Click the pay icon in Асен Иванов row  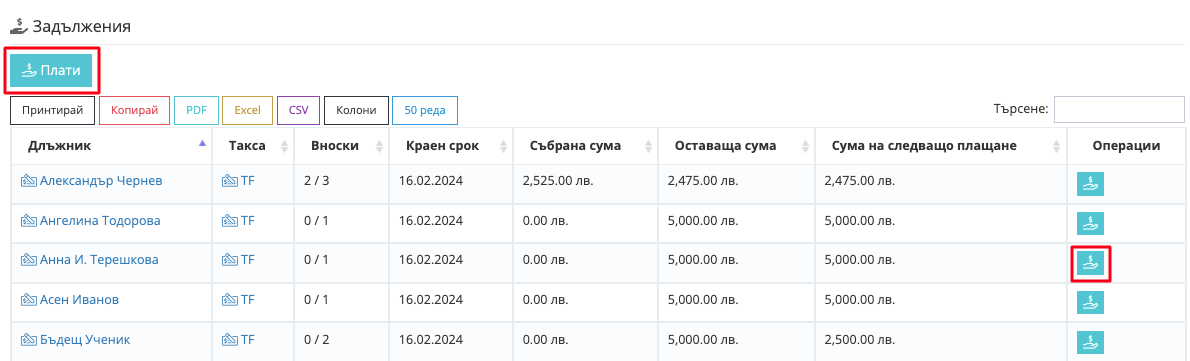(1091, 302)
